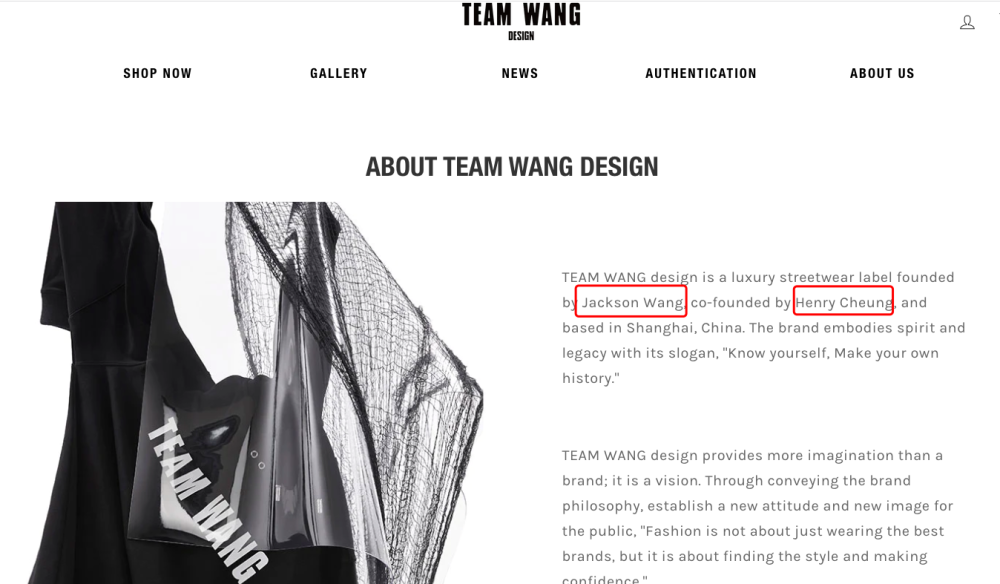The image size is (1000, 584).
Task: Click the small DESIGN word under logo
Action: tap(521, 36)
